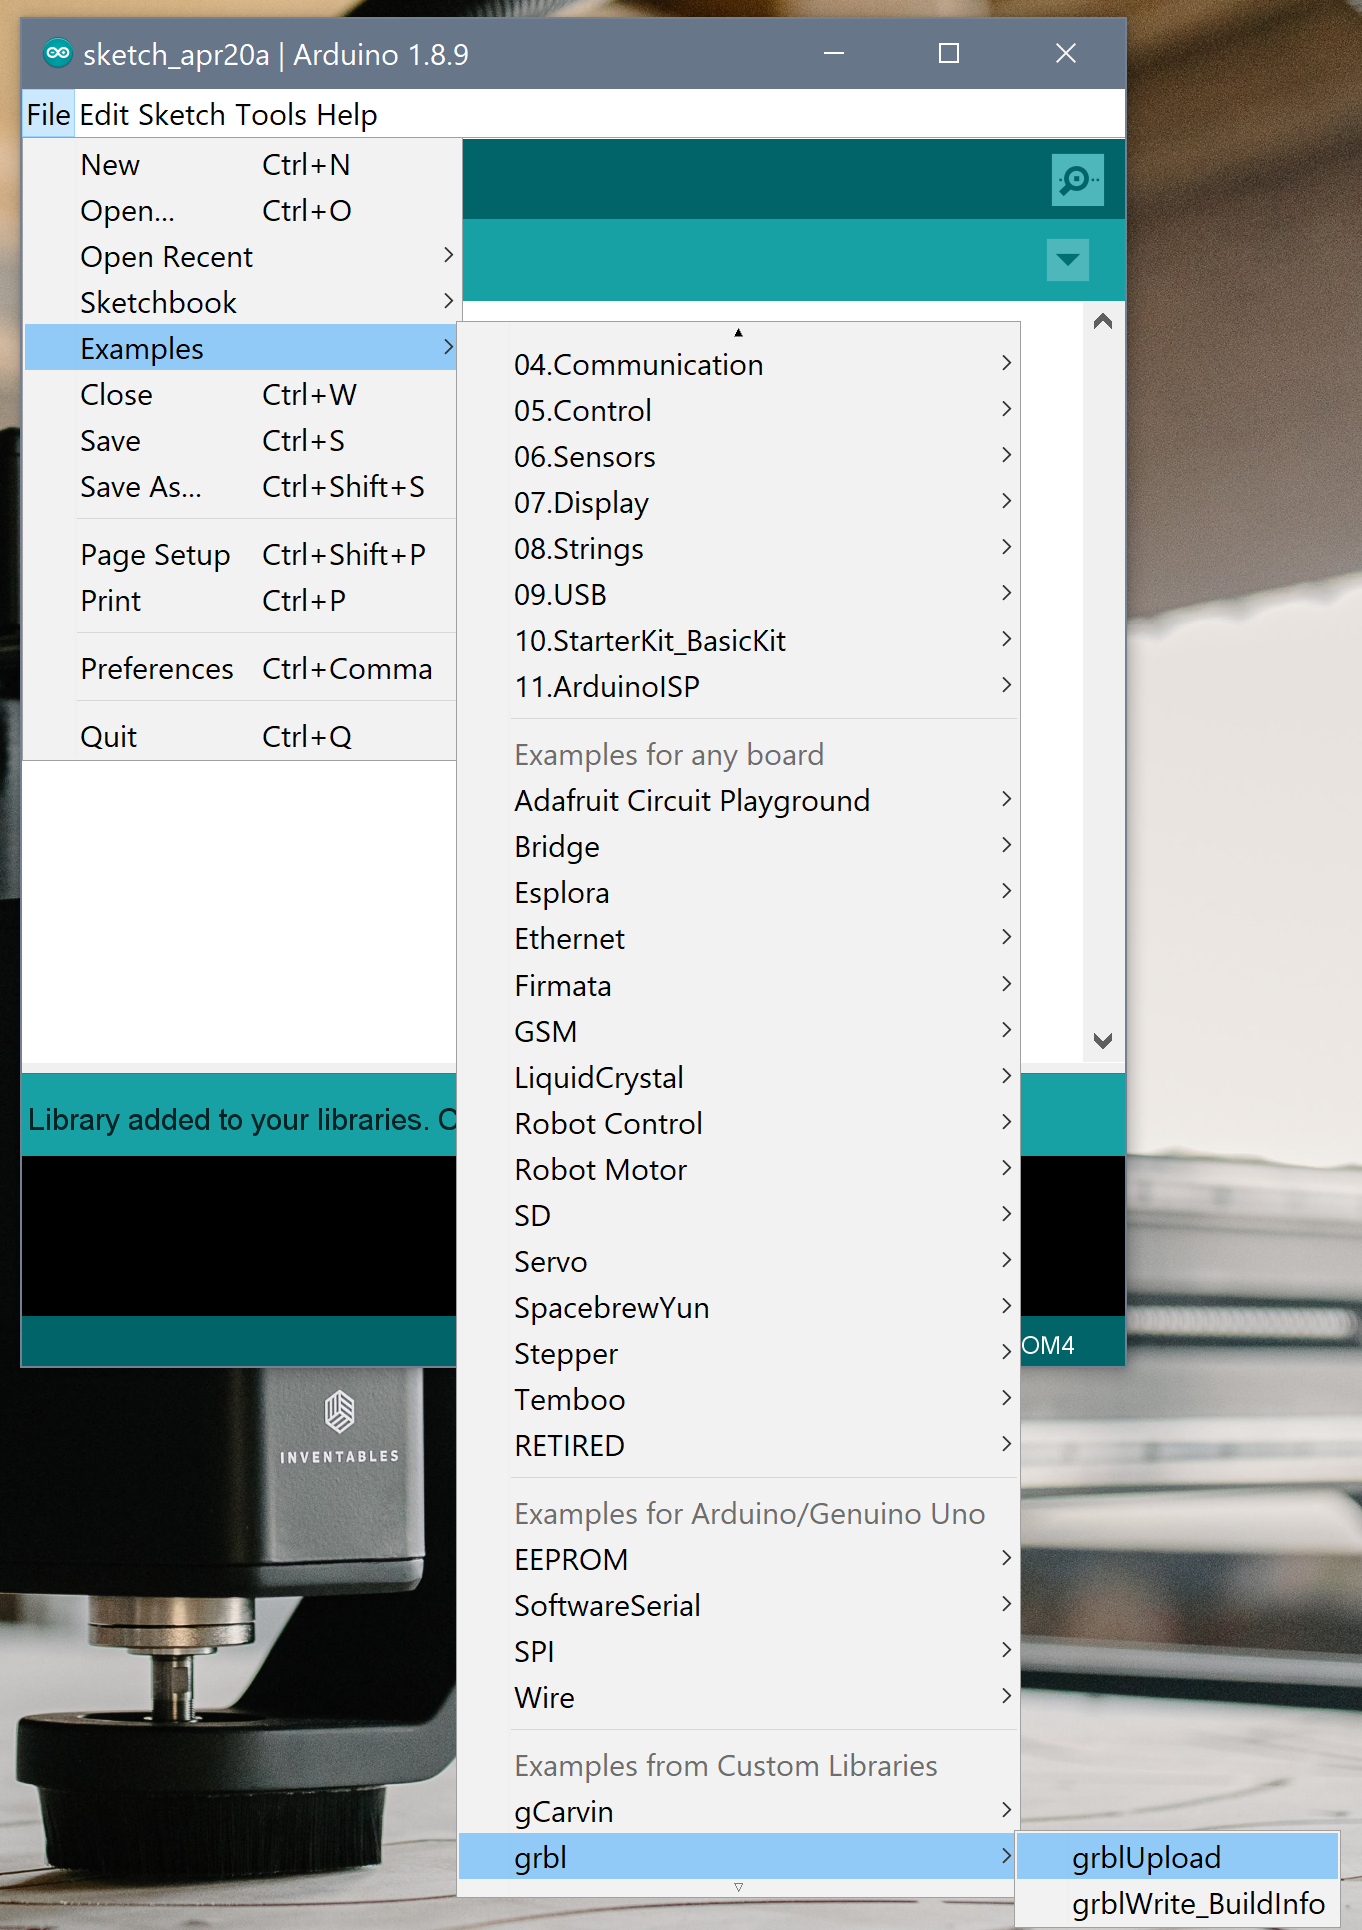Open Stepper library examples
This screenshot has height=1930, width=1362.
click(738, 1354)
